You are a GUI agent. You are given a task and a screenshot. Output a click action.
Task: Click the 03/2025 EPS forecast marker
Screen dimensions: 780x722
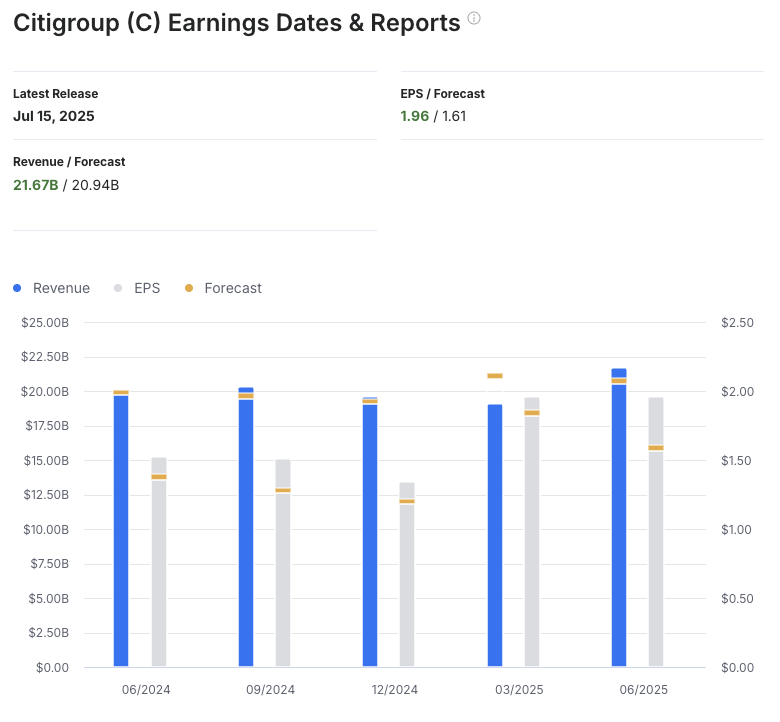(532, 413)
